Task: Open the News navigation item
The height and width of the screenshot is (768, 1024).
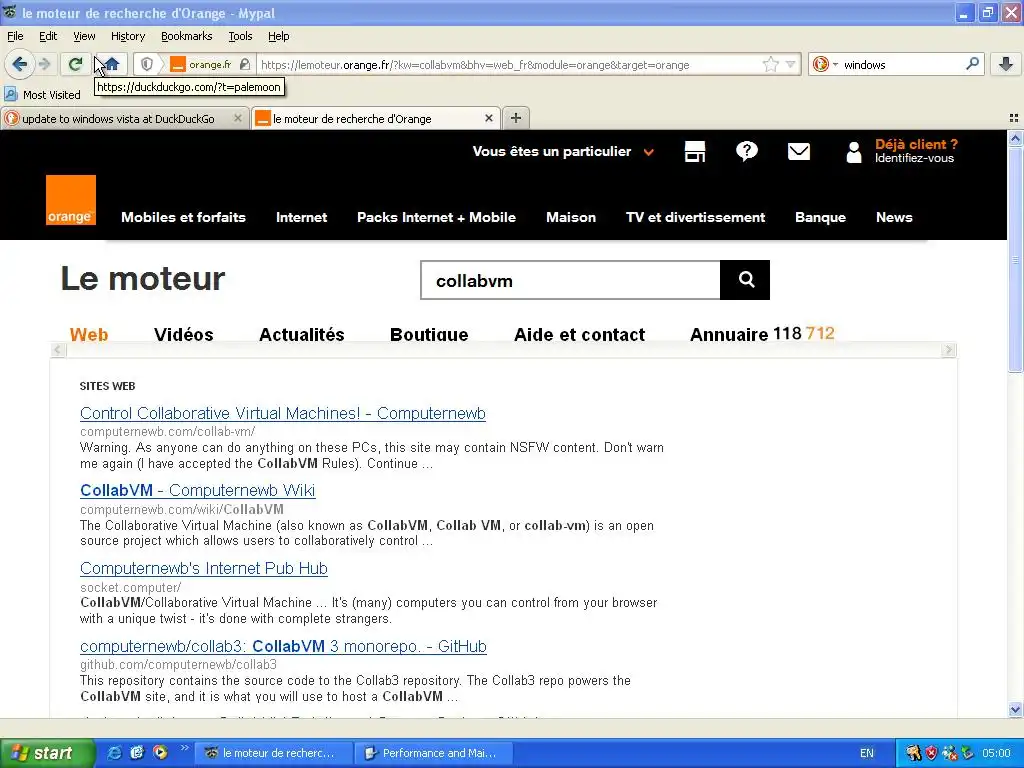Action: (x=894, y=217)
